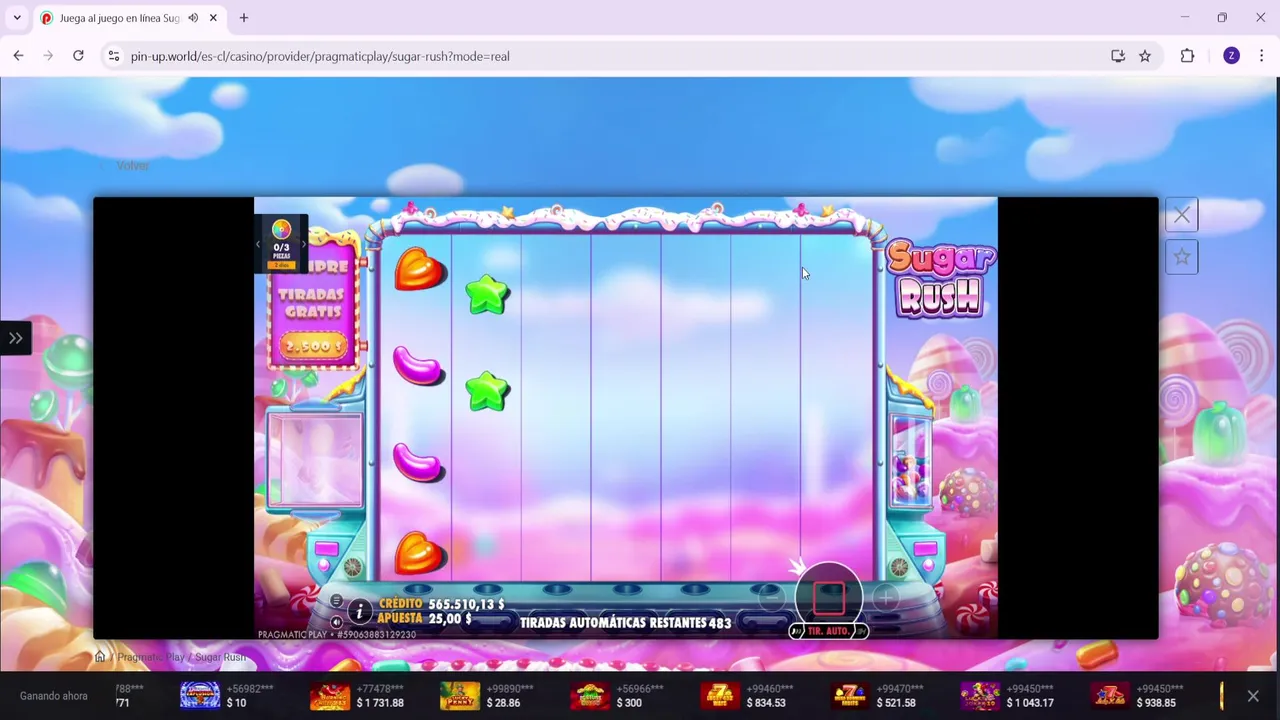Bookmark this page with star icon
Image resolution: width=1280 pixels, height=720 pixels.
click(1145, 56)
